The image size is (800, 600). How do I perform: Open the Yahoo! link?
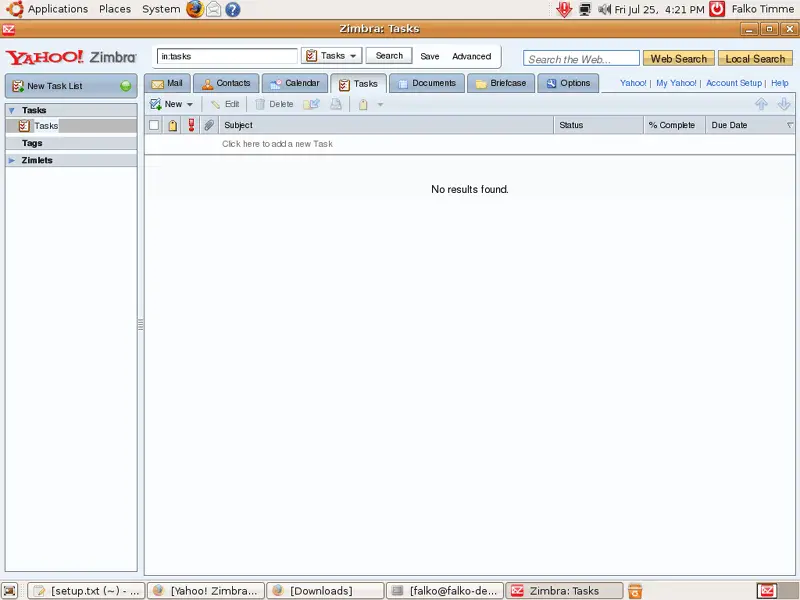pos(633,83)
